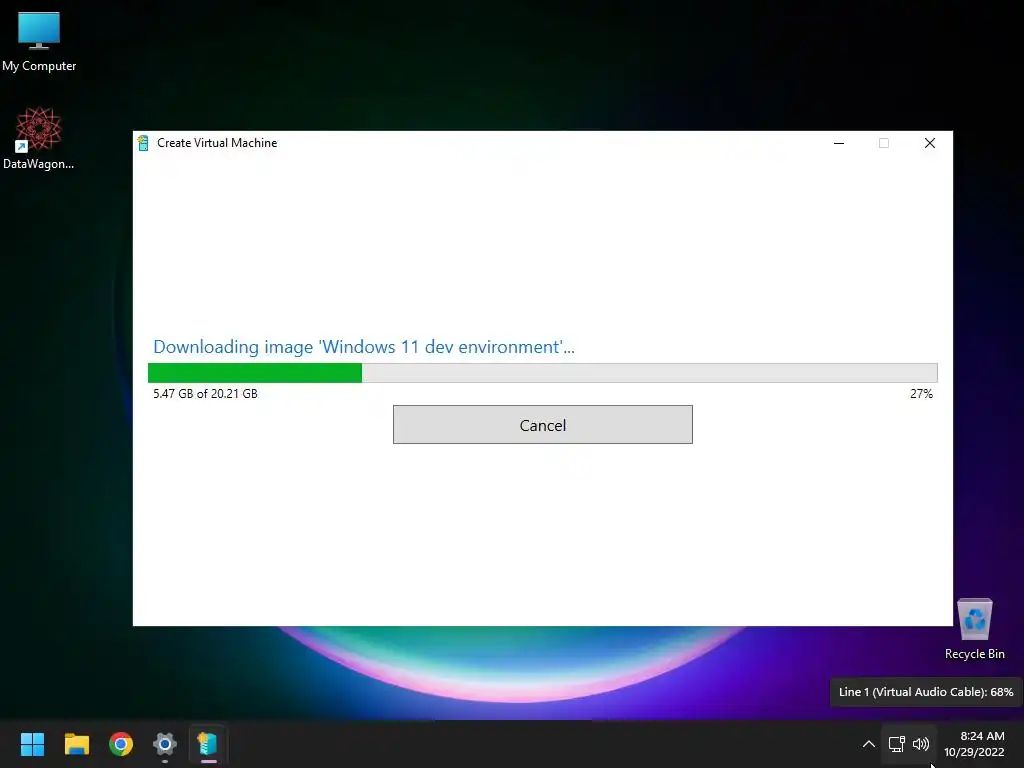
Task: Open Google Chrome from the taskbar
Action: tap(121, 744)
